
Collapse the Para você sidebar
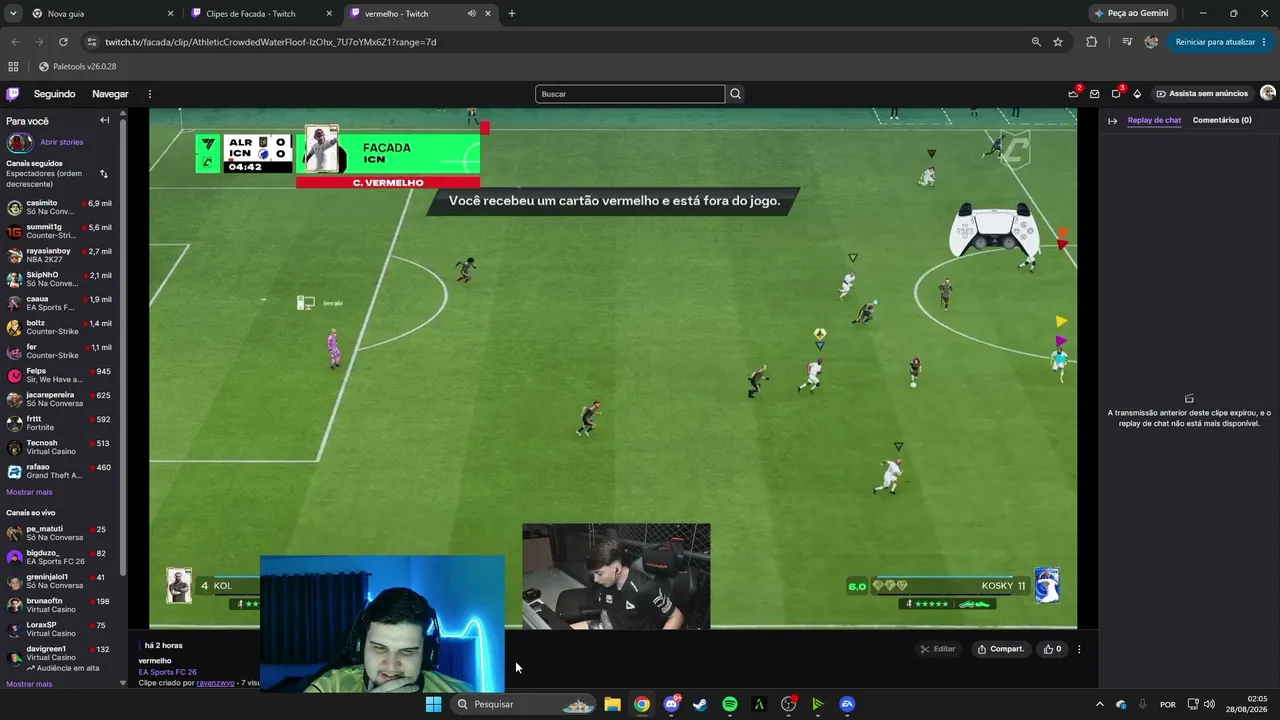pyautogui.click(x=104, y=120)
